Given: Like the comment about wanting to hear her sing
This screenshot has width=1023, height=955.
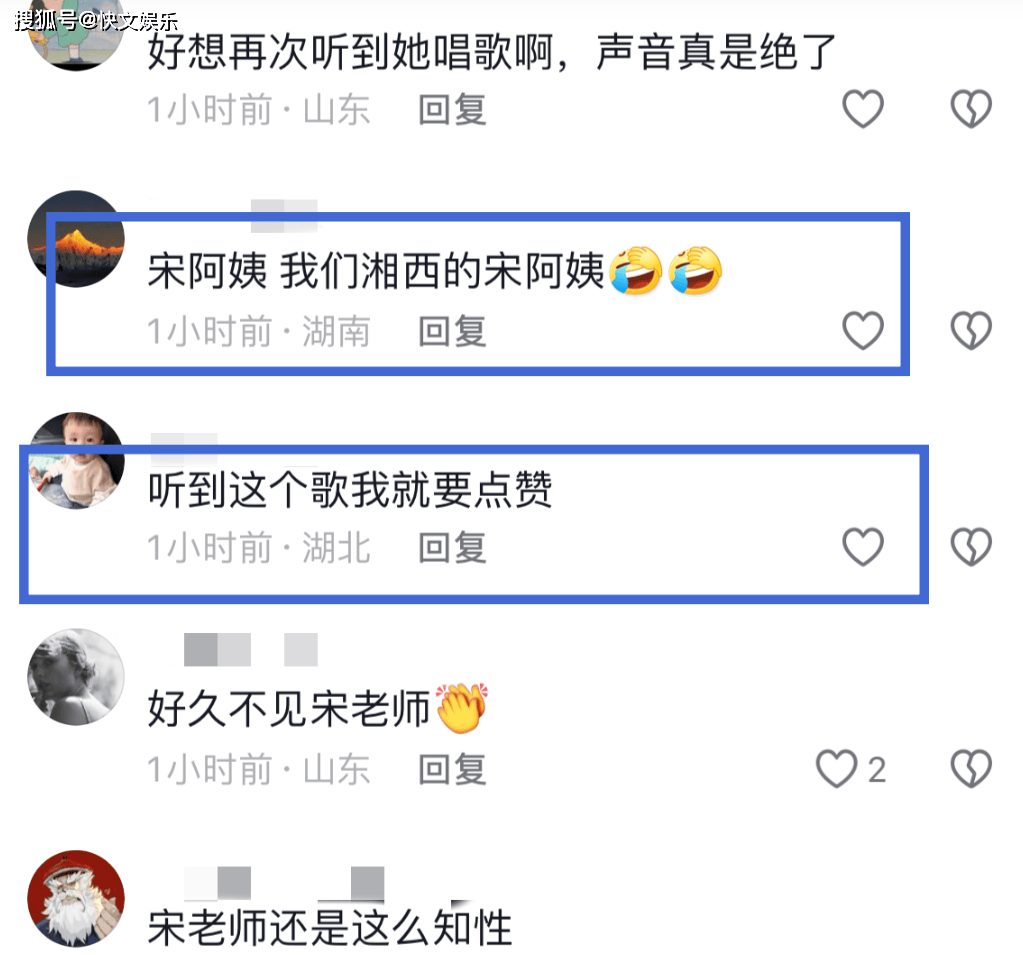Looking at the screenshot, I should (x=863, y=109).
